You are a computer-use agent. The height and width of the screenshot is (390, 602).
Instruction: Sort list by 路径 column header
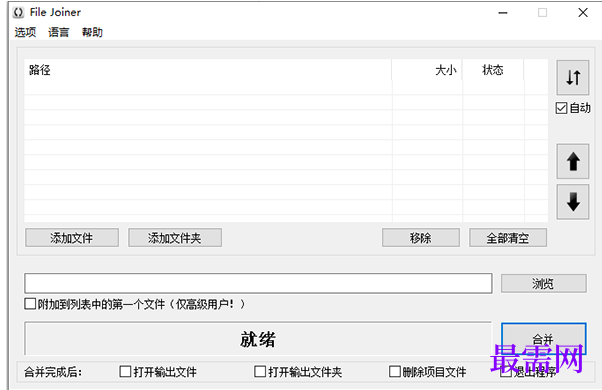click(208, 70)
